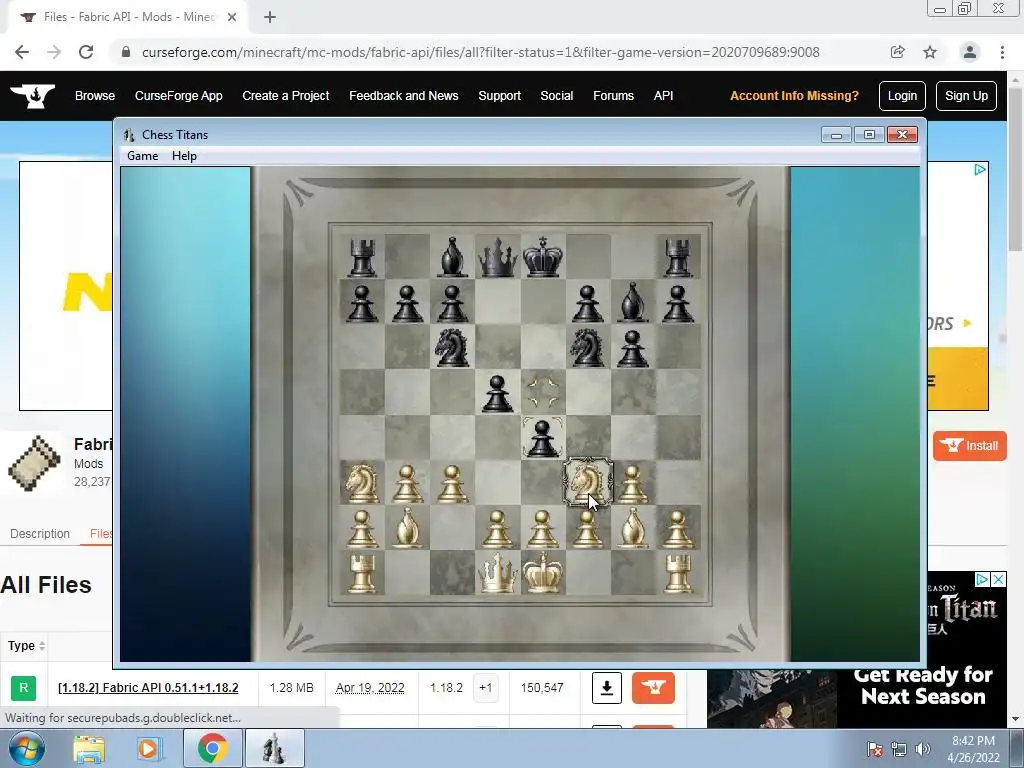Image resolution: width=1024 pixels, height=768 pixels.
Task: Open Social in CurseForge navigation
Action: [x=556, y=95]
